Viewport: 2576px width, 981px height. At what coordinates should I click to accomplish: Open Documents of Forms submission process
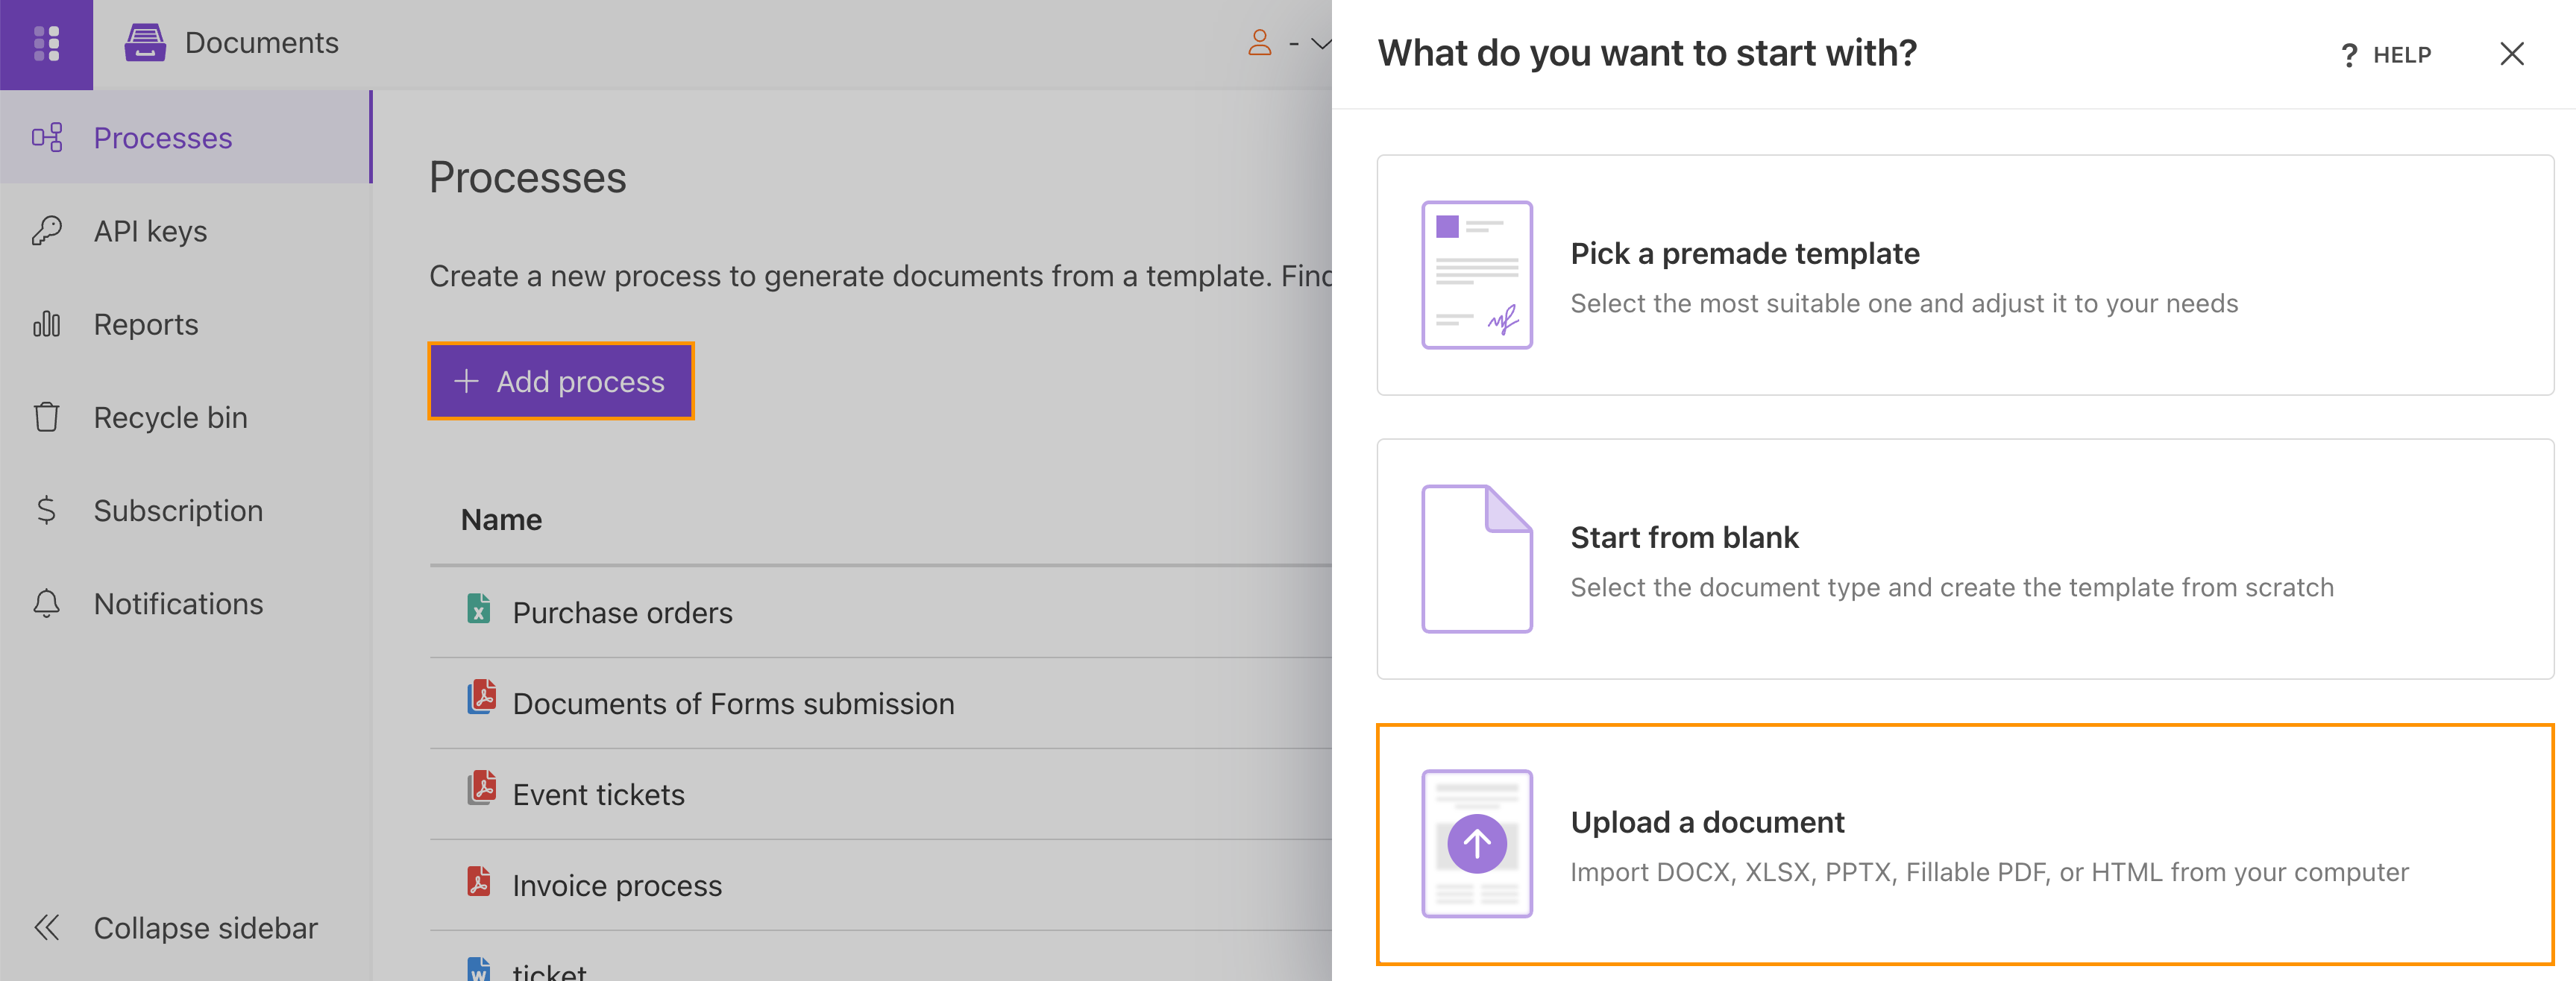point(733,703)
